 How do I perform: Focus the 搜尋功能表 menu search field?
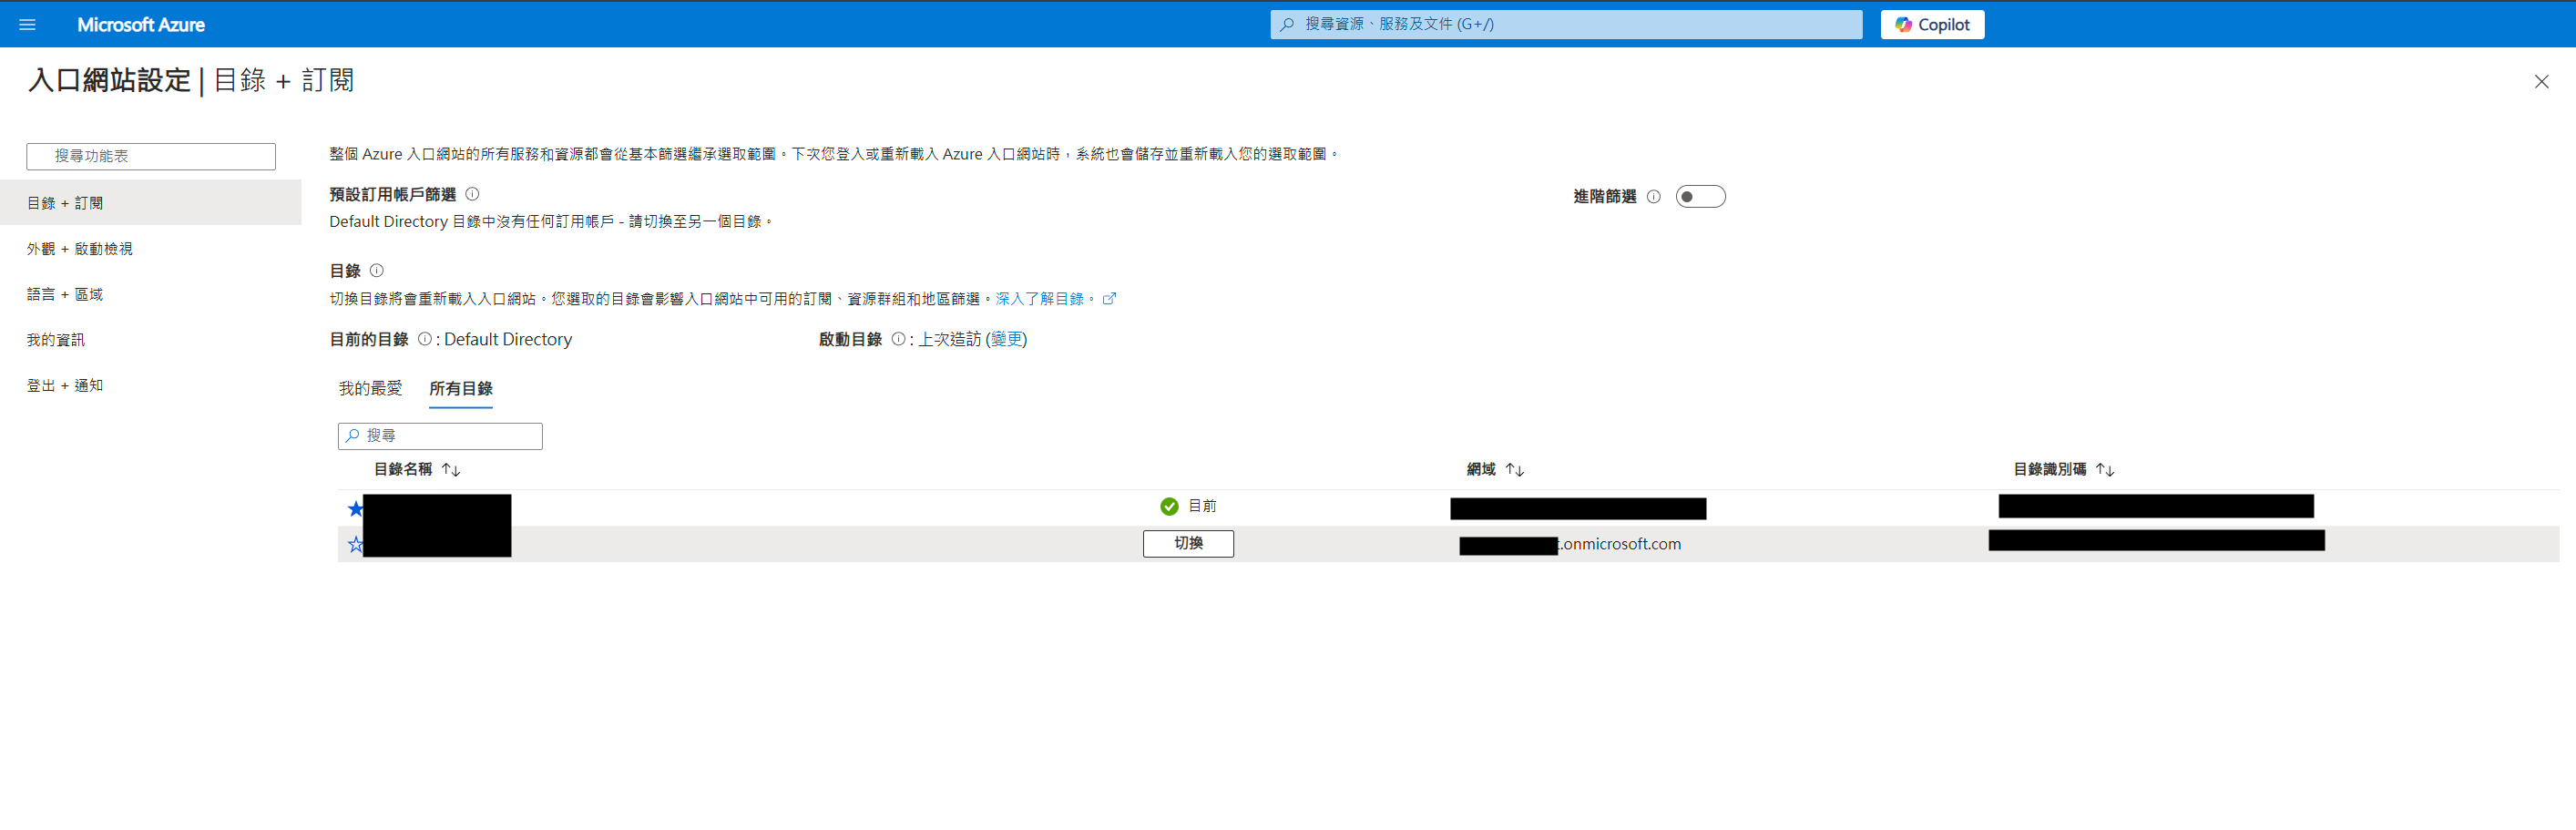[151, 156]
